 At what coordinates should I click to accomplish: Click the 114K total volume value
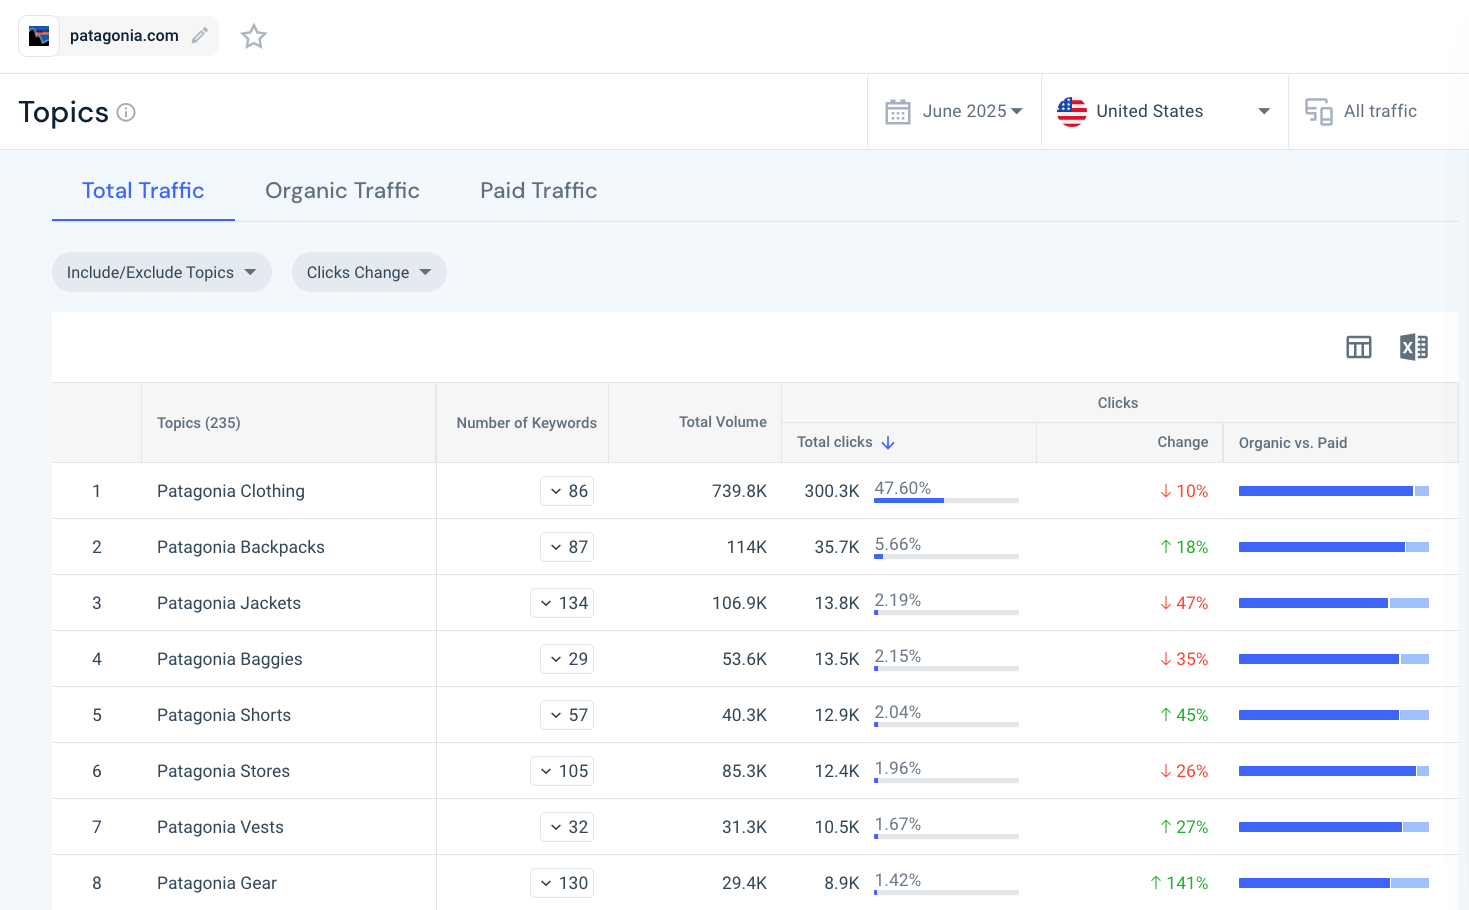pyautogui.click(x=747, y=547)
